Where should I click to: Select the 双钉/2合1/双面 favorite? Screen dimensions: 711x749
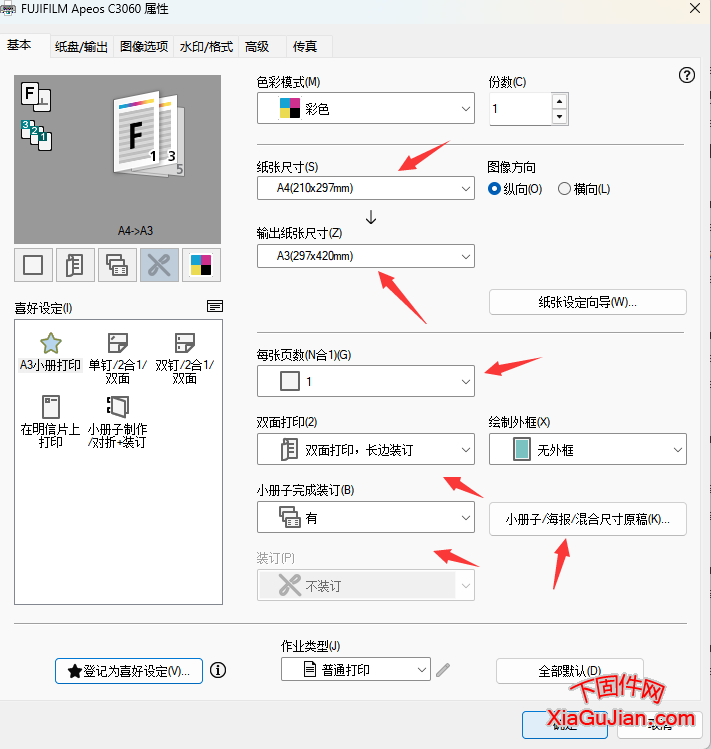click(184, 358)
